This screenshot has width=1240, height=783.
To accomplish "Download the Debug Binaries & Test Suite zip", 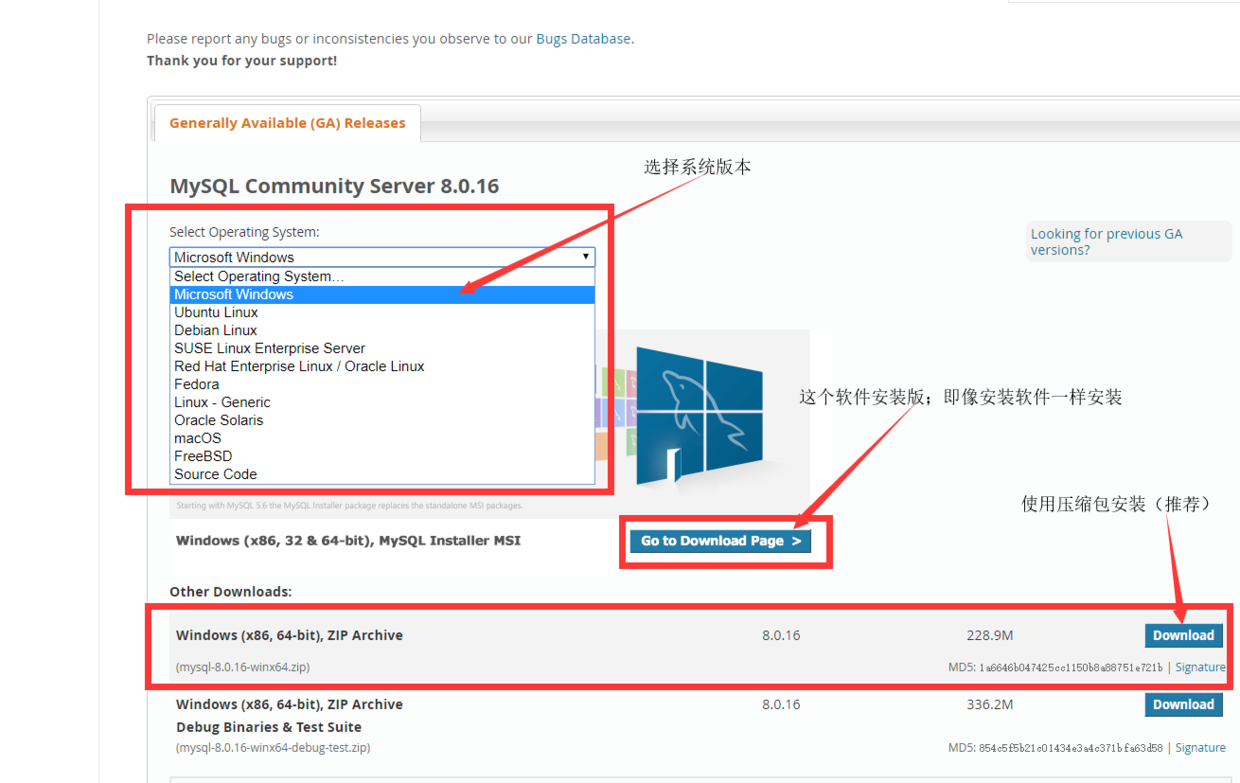I will pos(1183,704).
